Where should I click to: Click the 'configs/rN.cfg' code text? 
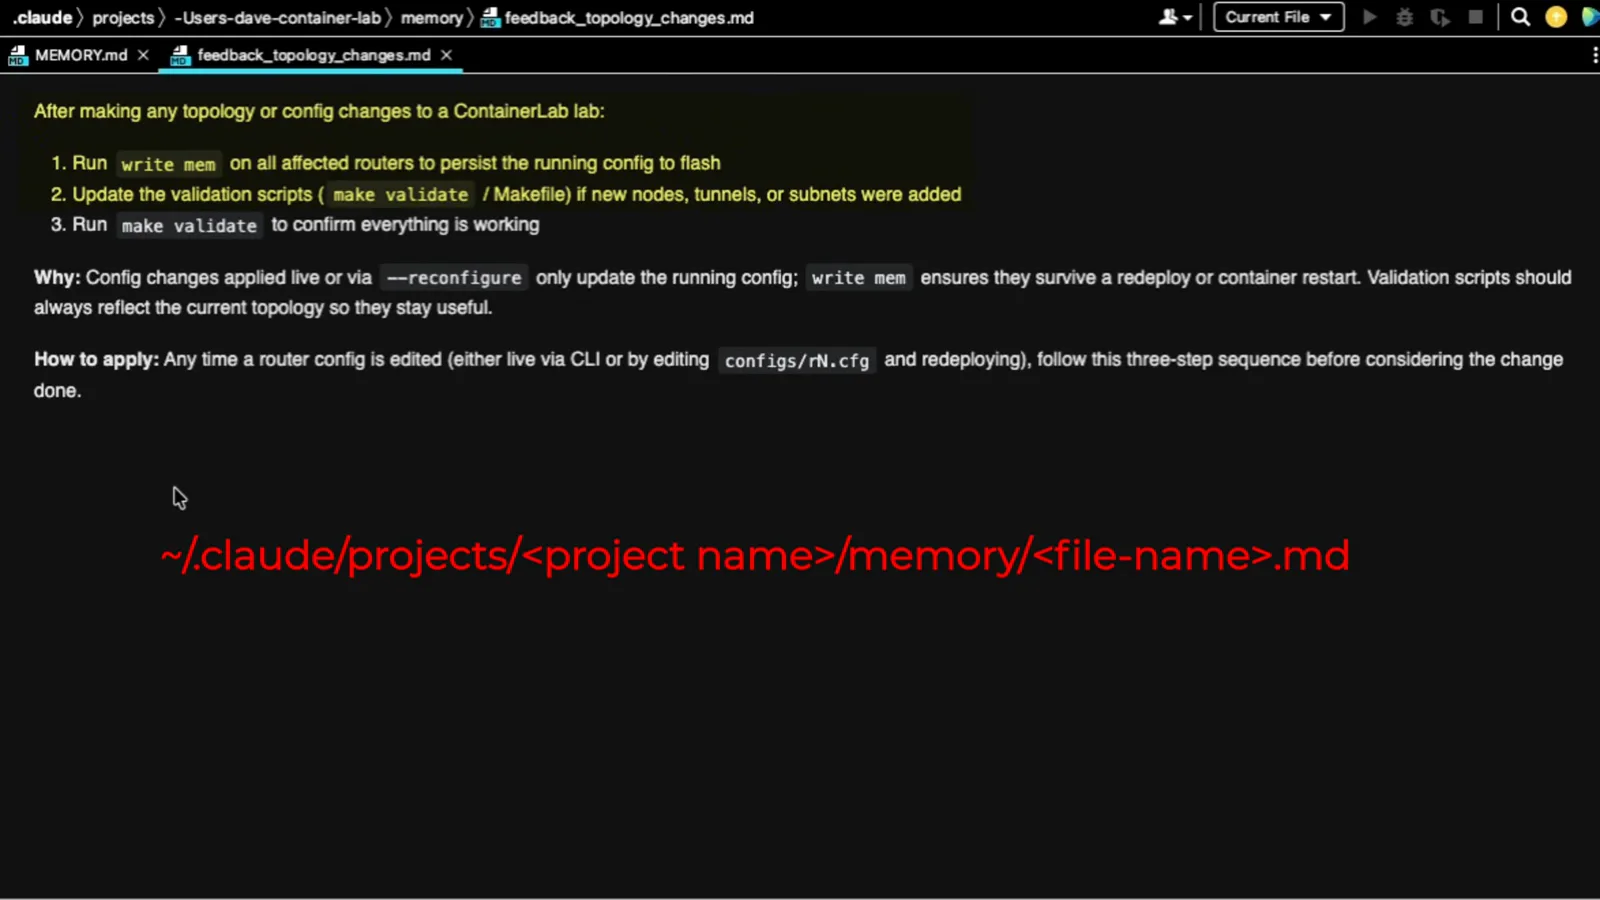[x=797, y=360]
